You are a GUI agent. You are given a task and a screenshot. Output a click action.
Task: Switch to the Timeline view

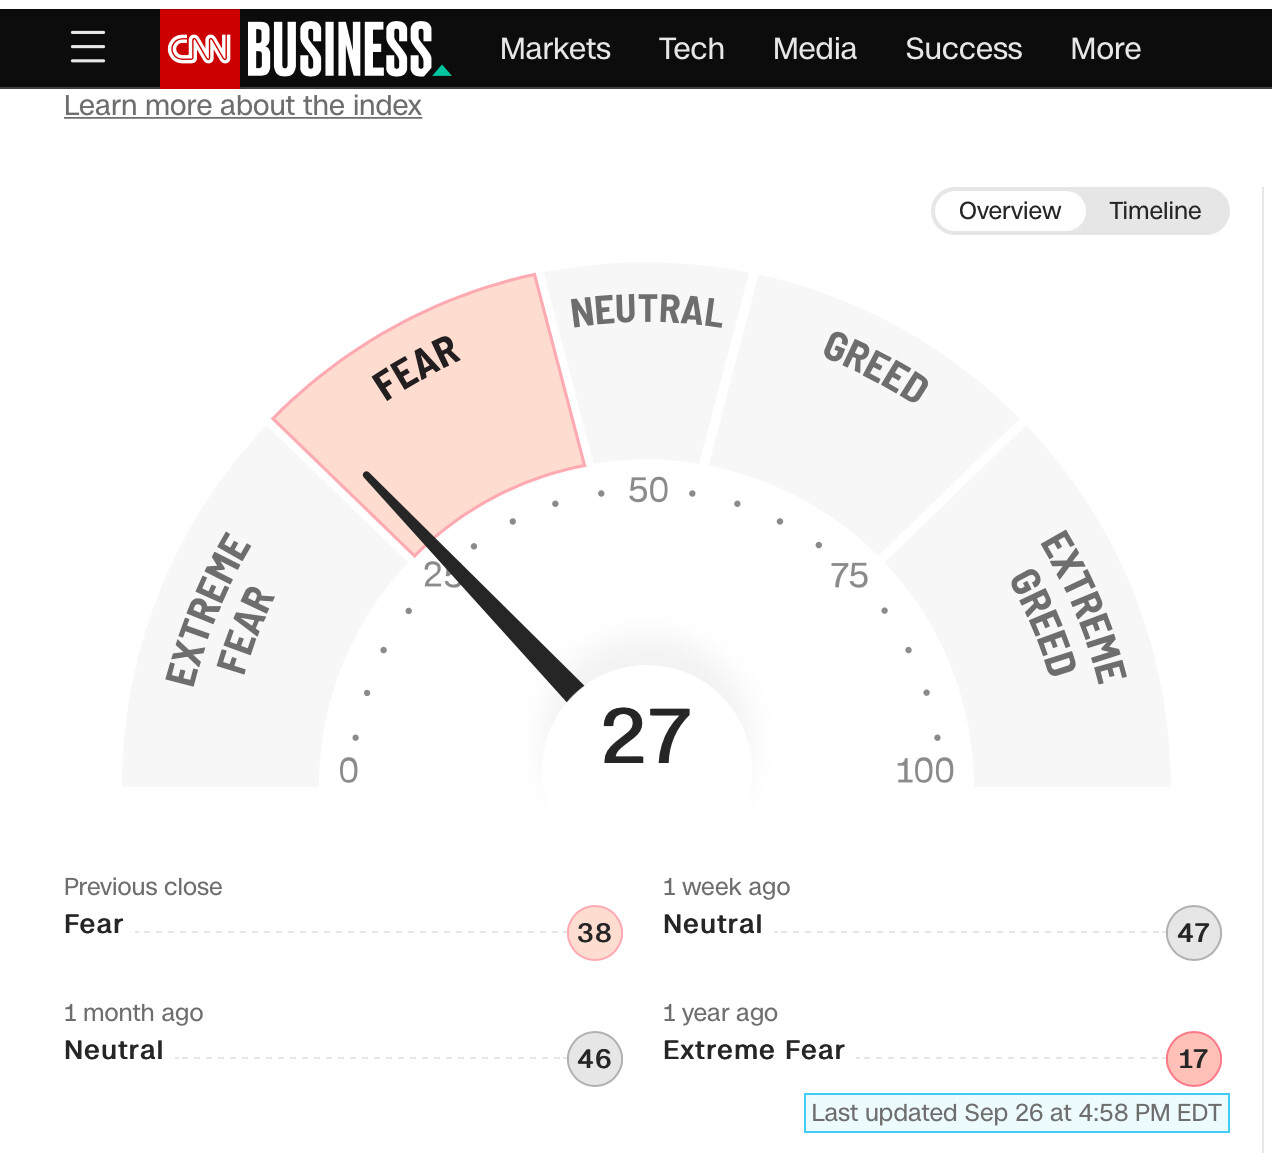coord(1155,211)
